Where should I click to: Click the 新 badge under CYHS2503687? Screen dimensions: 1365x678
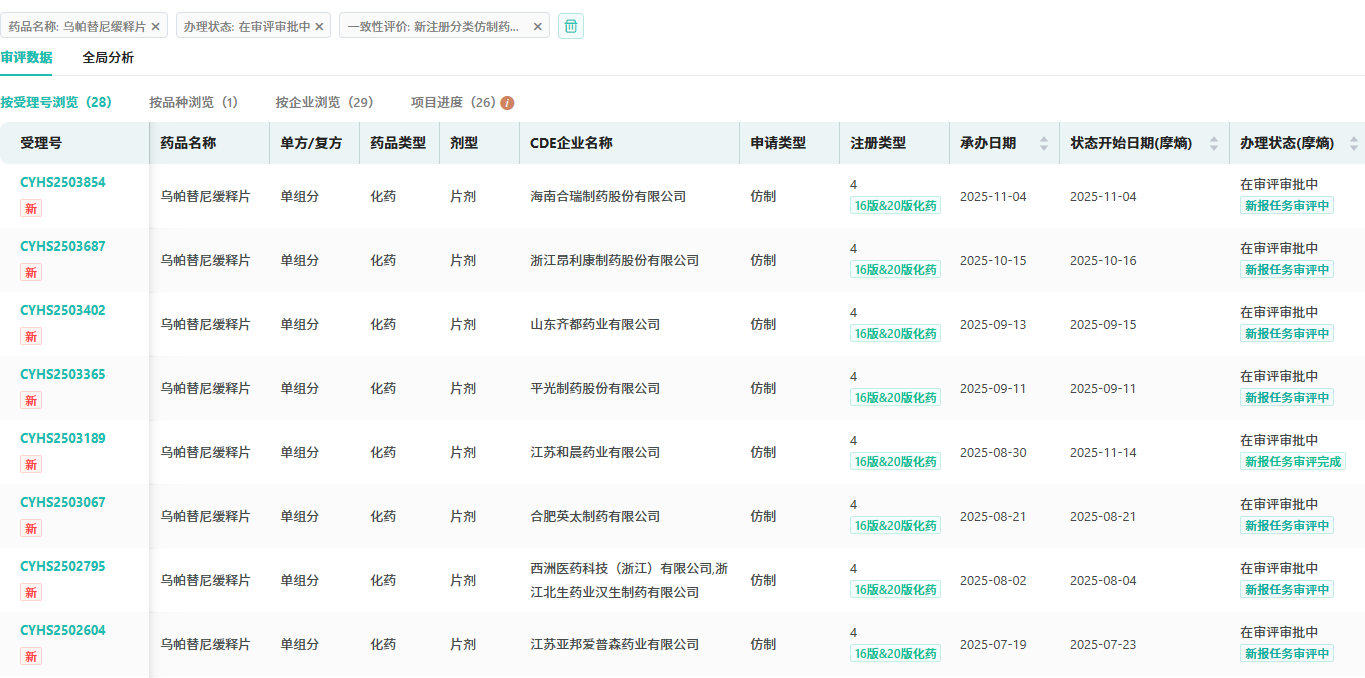[x=31, y=273]
